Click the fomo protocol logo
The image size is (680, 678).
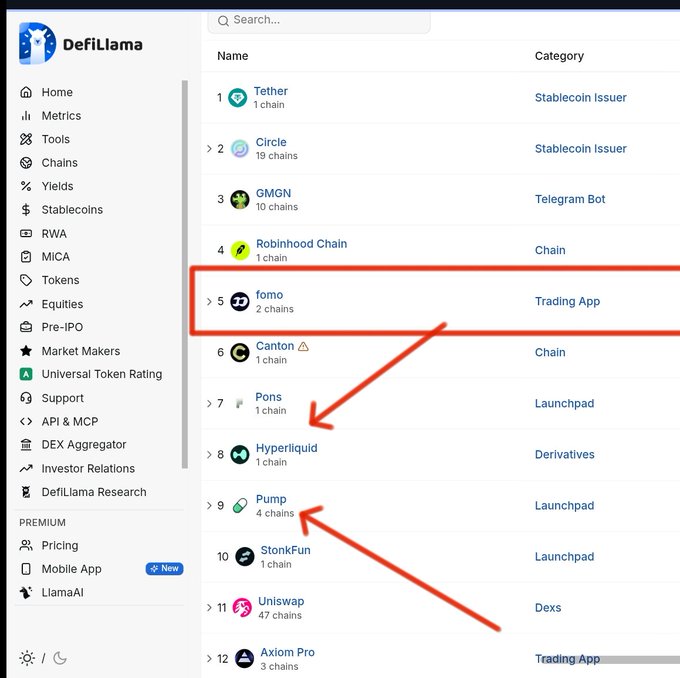(240, 301)
